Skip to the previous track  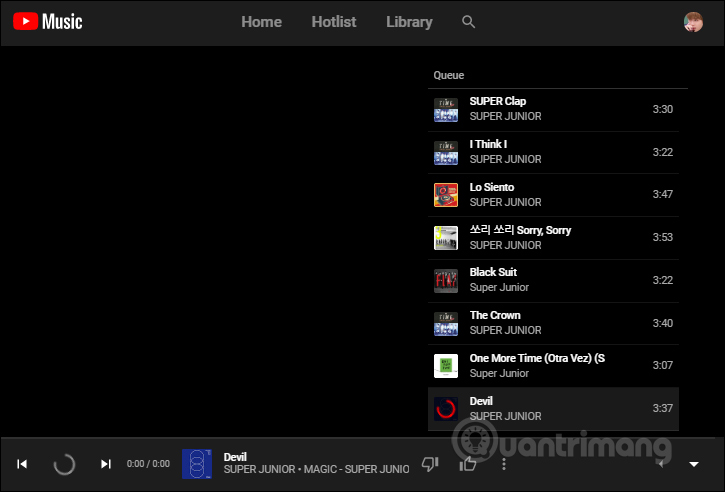point(22,463)
